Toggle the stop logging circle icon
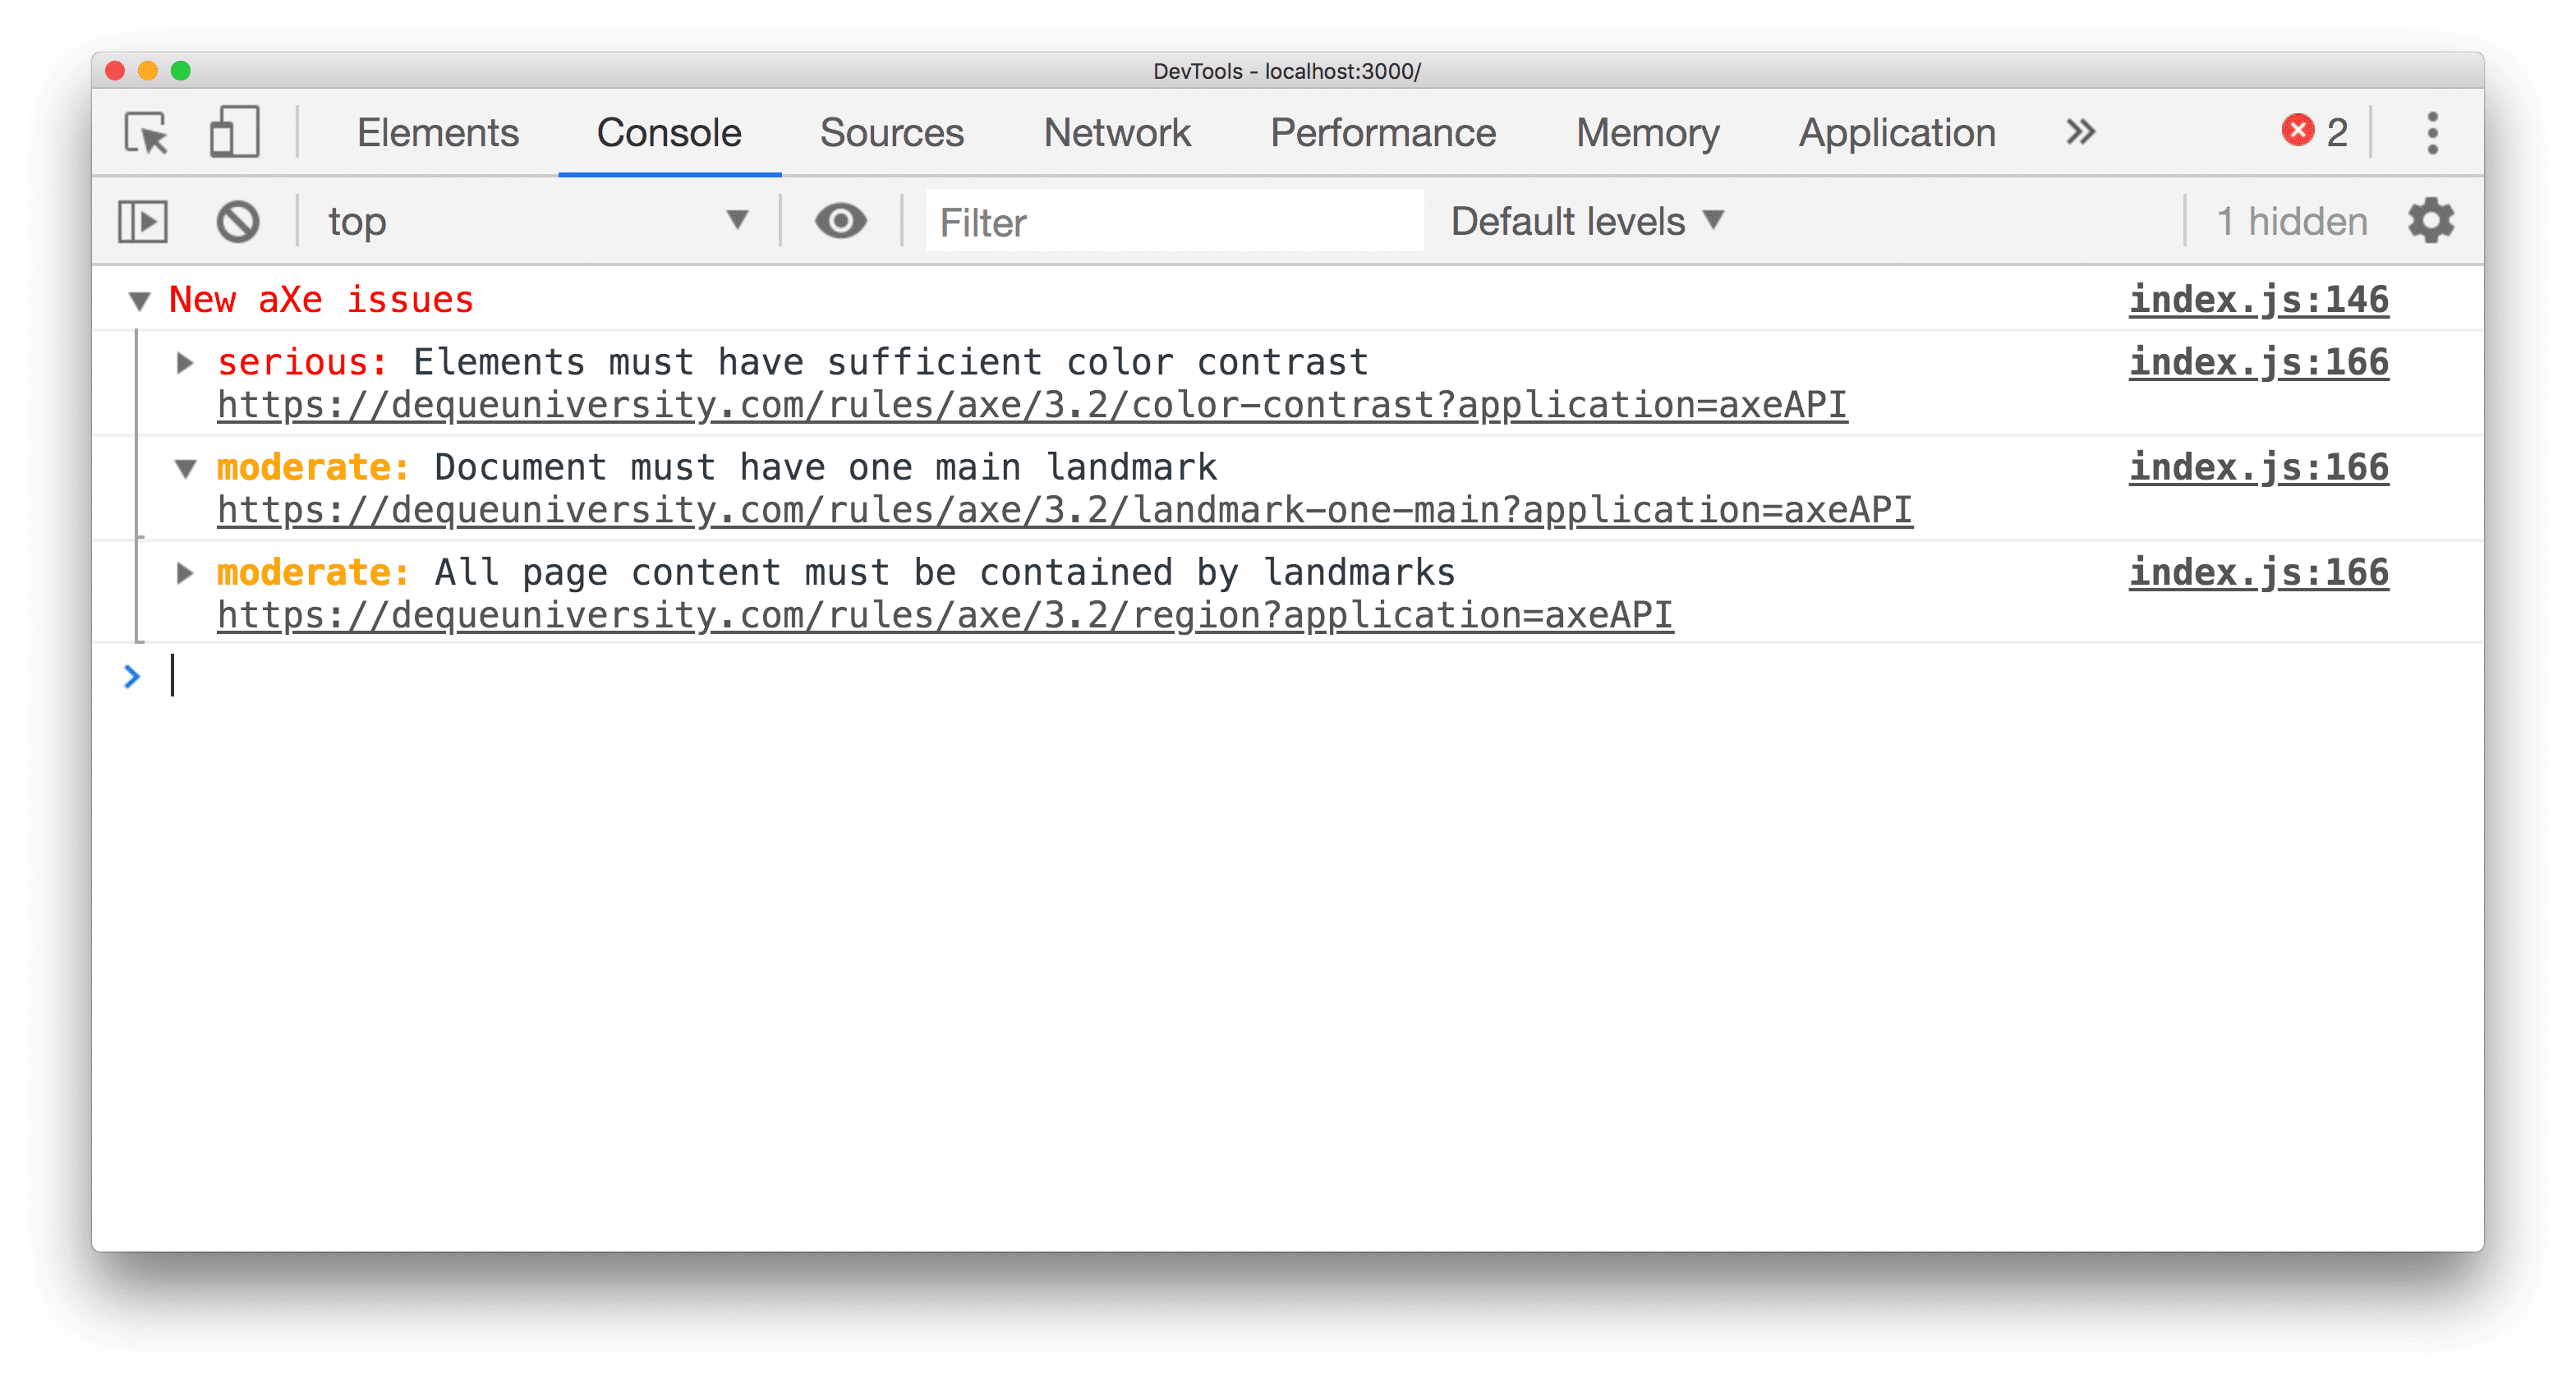Viewport: 2576px width, 1383px height. coord(237,222)
